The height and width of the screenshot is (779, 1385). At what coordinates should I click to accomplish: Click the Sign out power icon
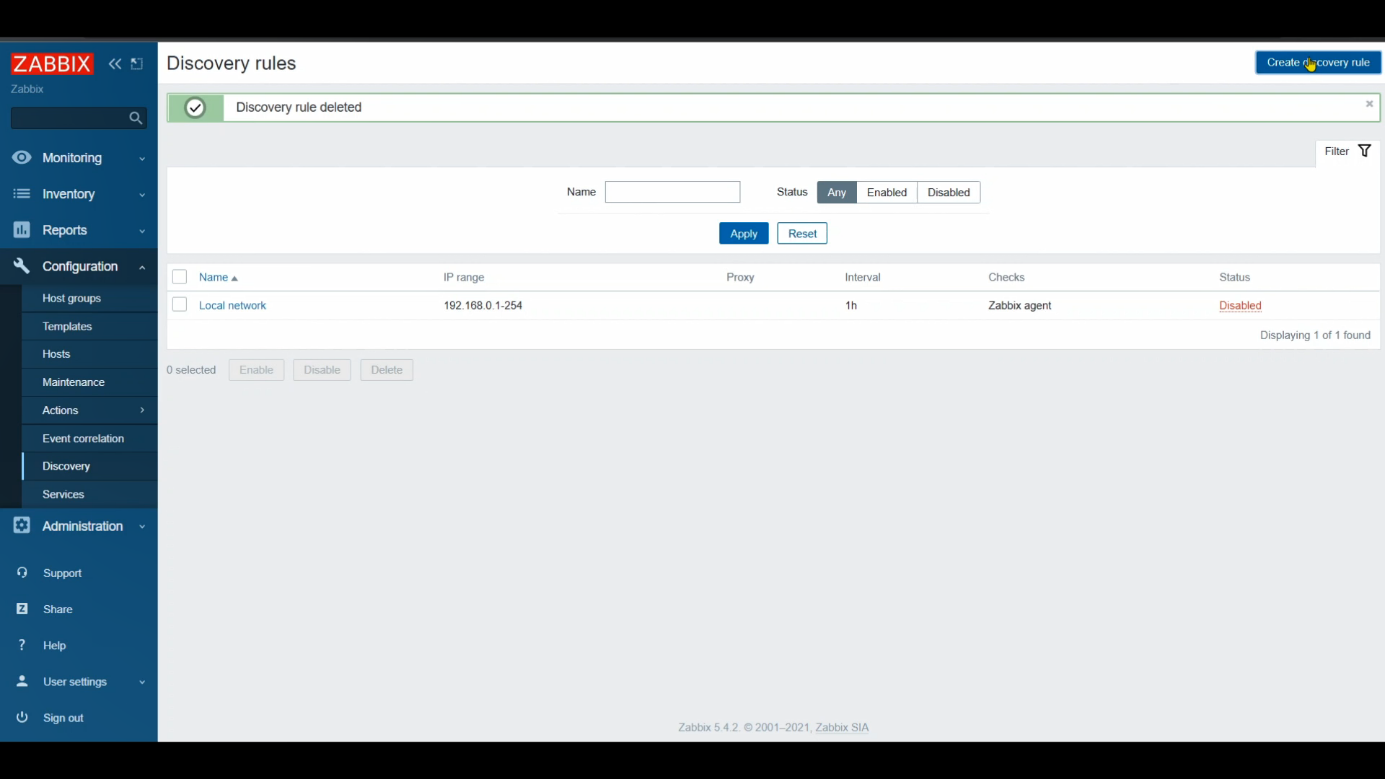22,718
